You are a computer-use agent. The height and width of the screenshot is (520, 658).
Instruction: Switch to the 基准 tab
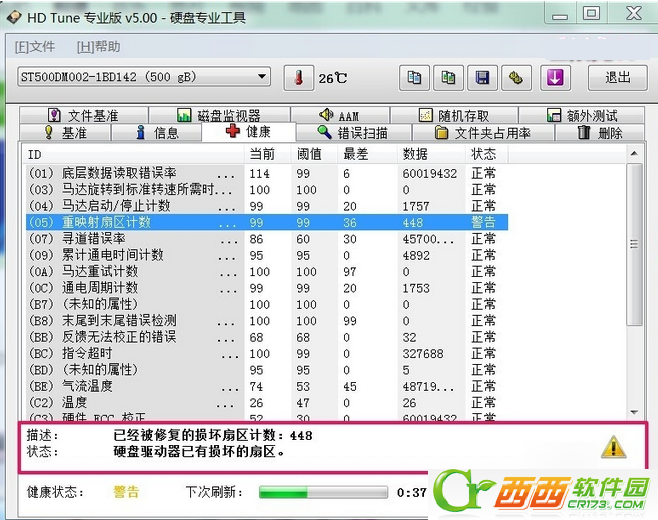(x=65, y=133)
